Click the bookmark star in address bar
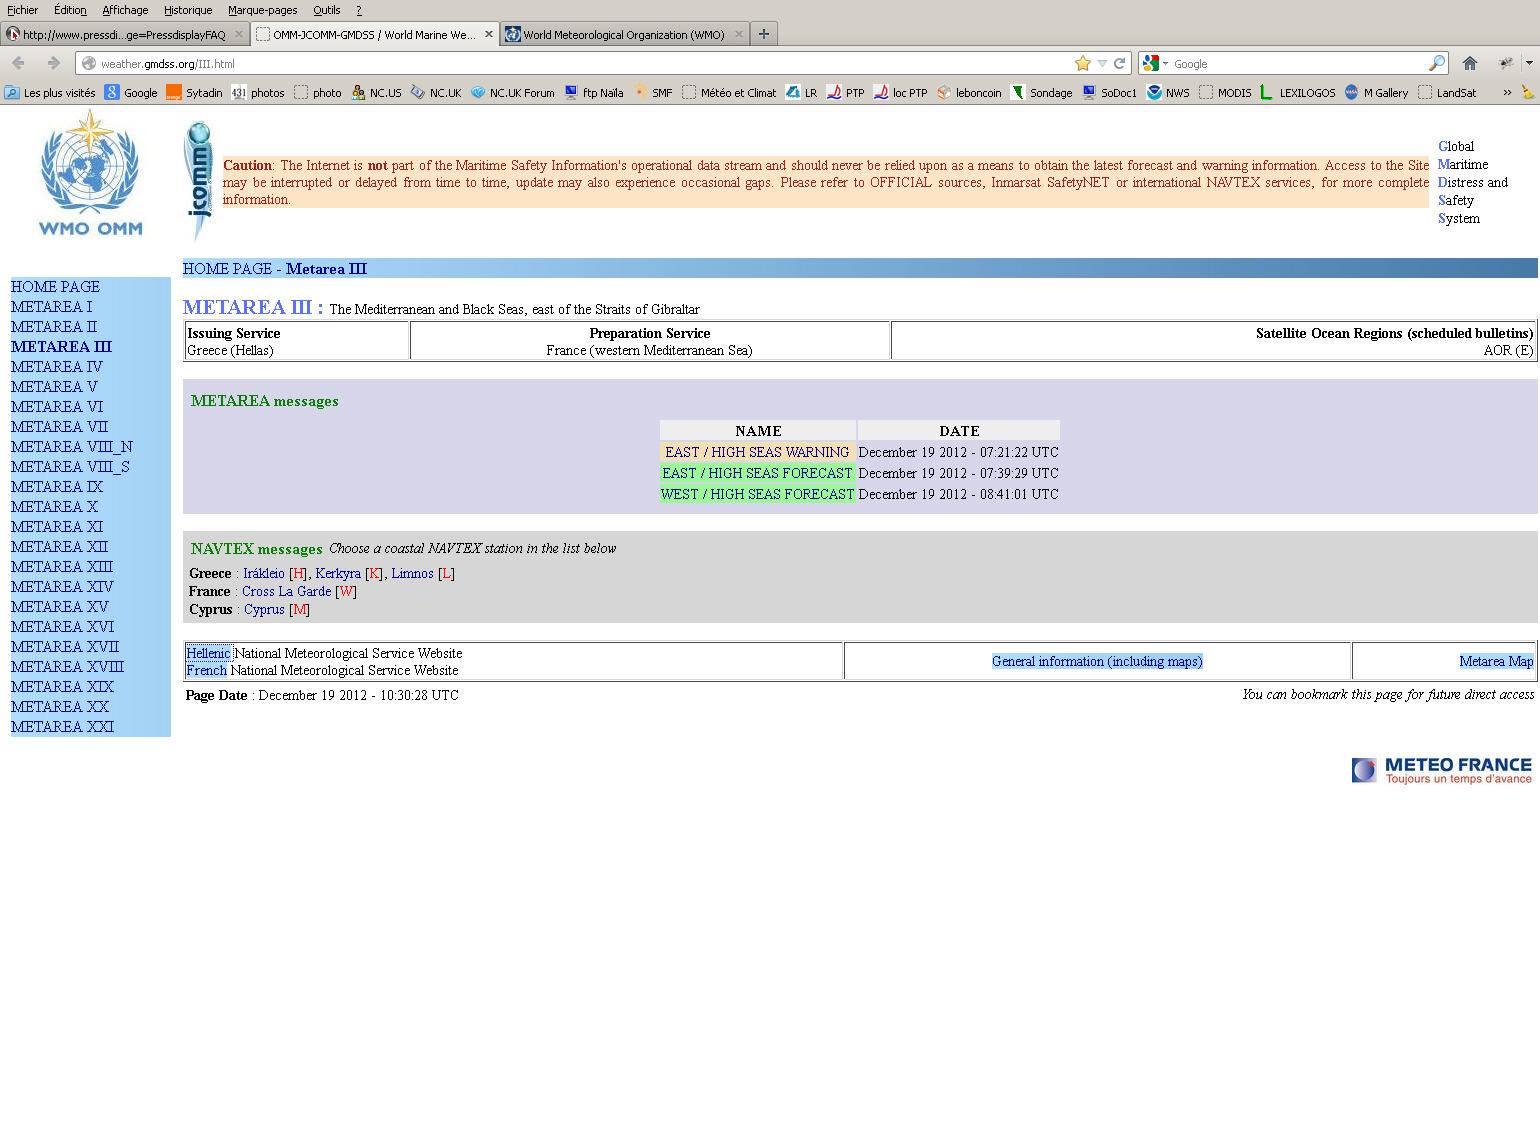The height and width of the screenshot is (1139, 1540). 1082,63
